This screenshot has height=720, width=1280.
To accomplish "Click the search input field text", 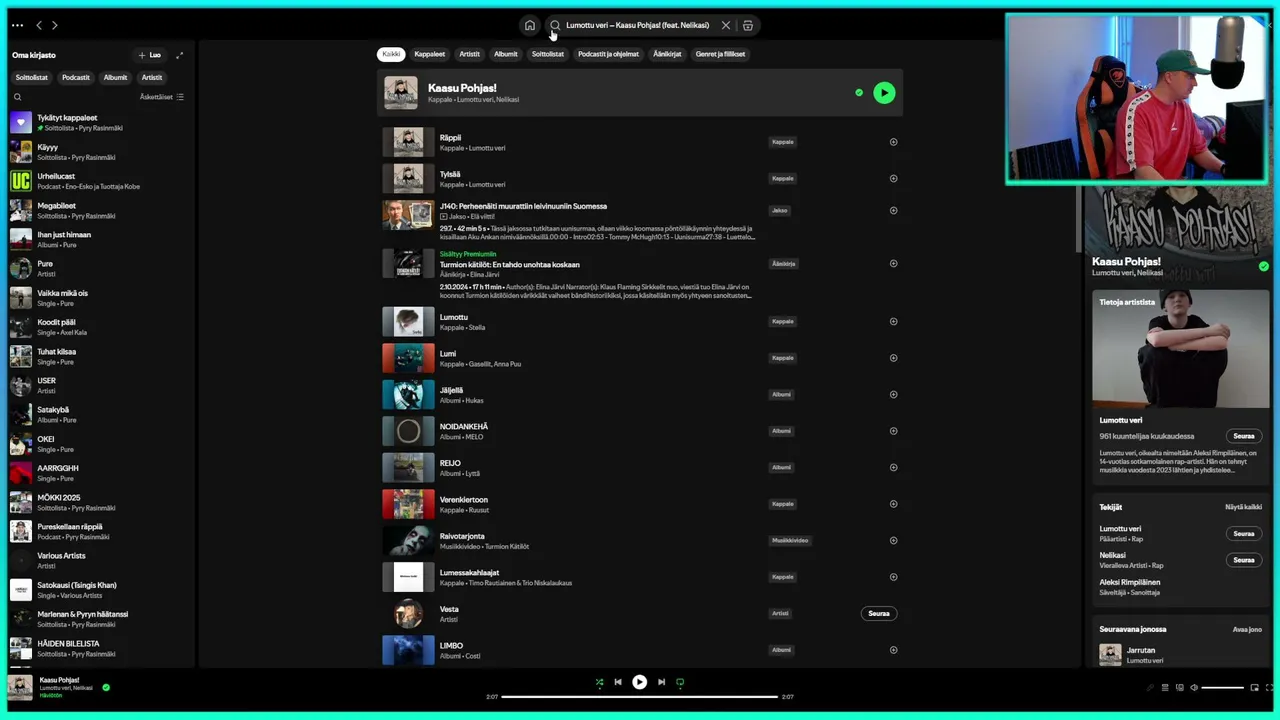I will coord(638,25).
